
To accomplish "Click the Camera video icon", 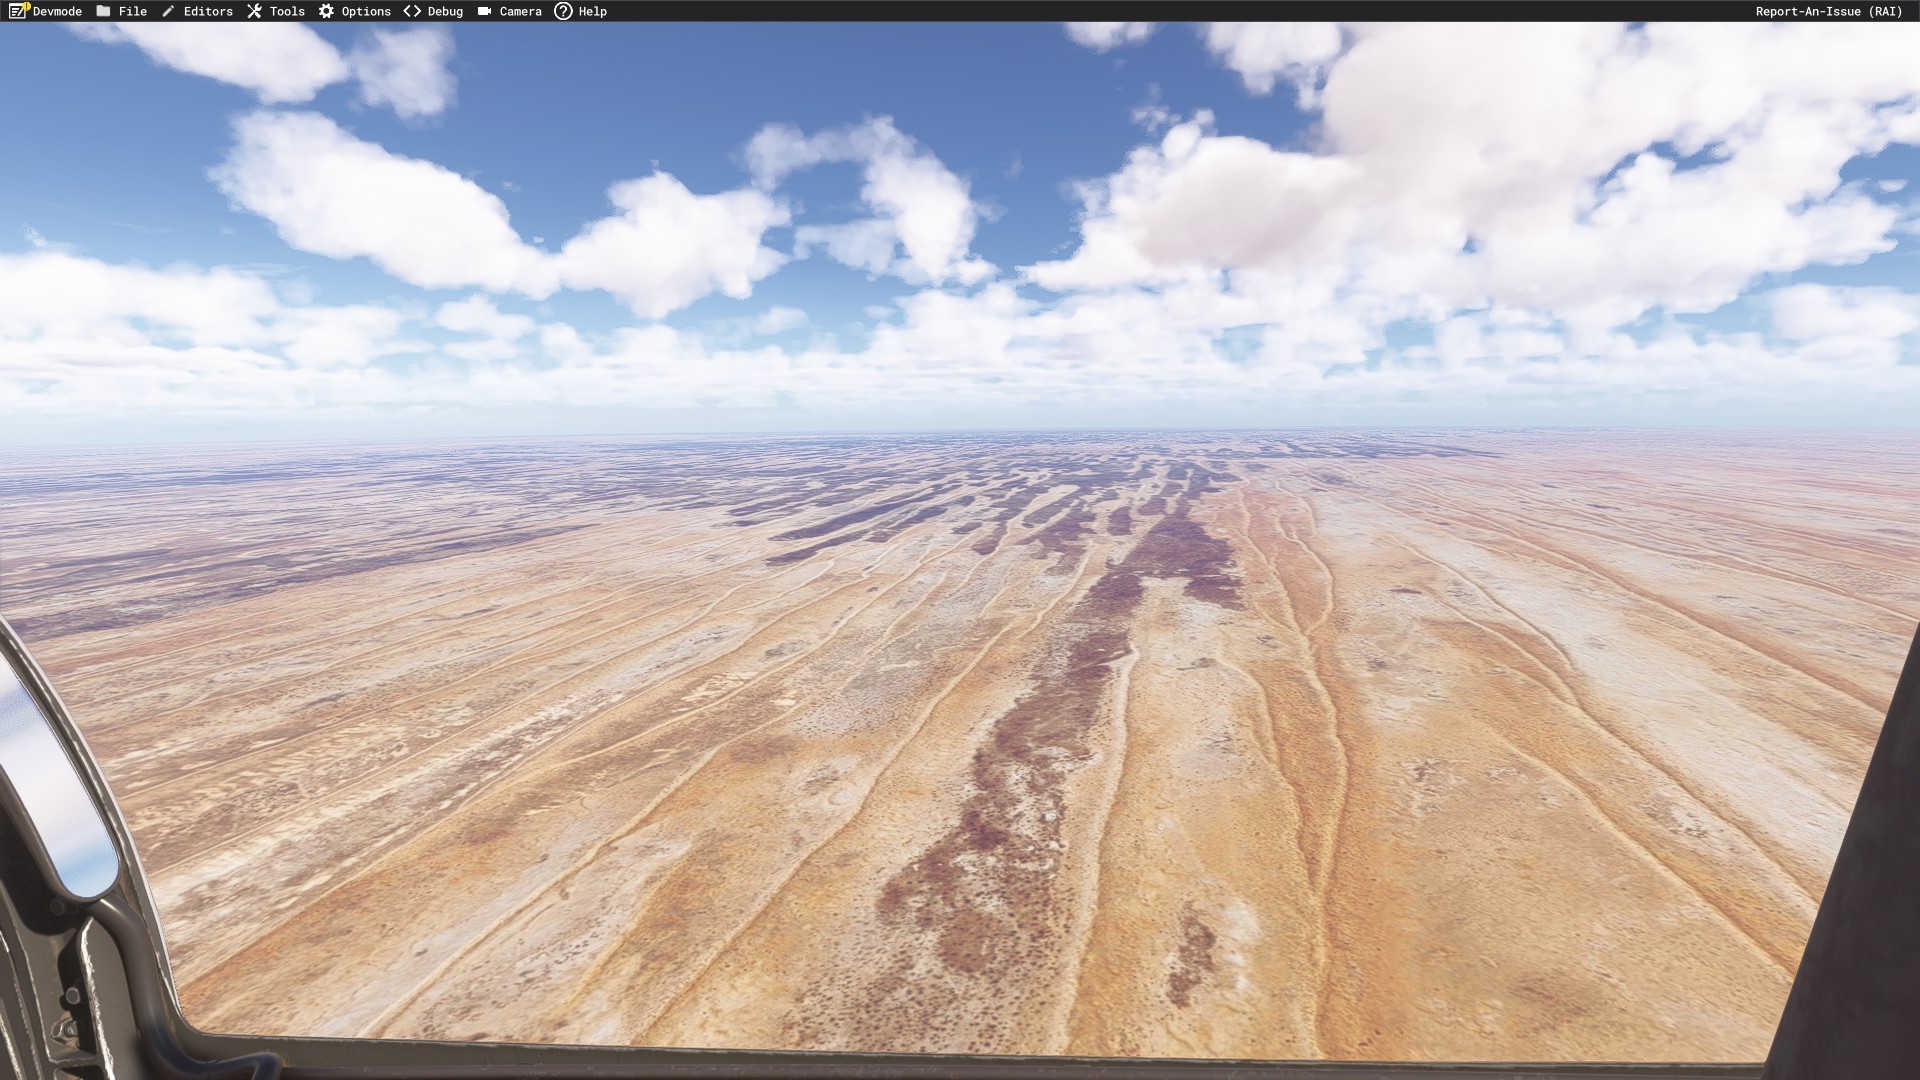I will [x=484, y=11].
